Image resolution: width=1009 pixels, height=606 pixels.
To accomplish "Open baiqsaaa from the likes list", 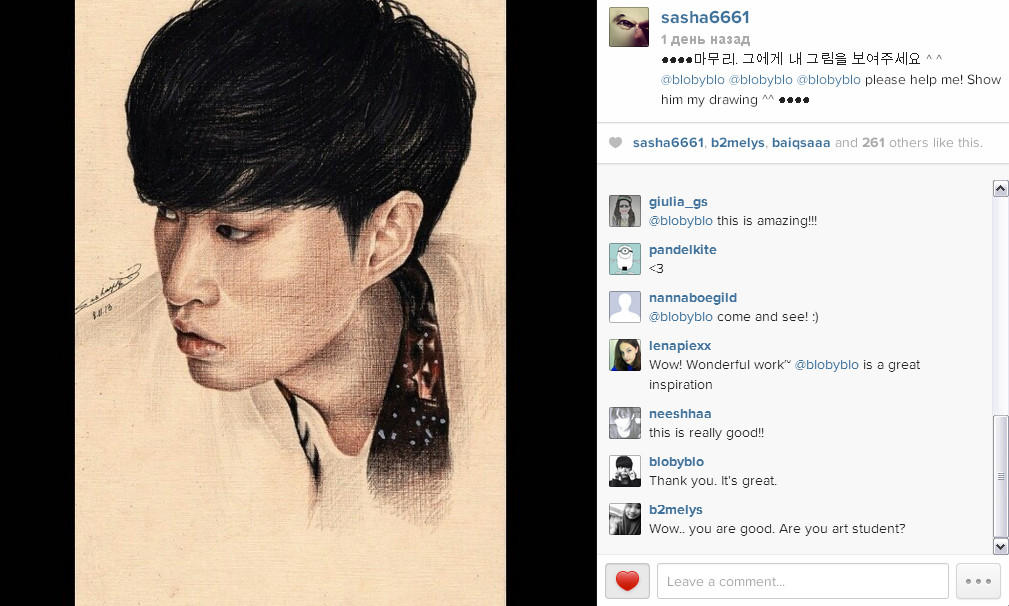I will tap(801, 143).
